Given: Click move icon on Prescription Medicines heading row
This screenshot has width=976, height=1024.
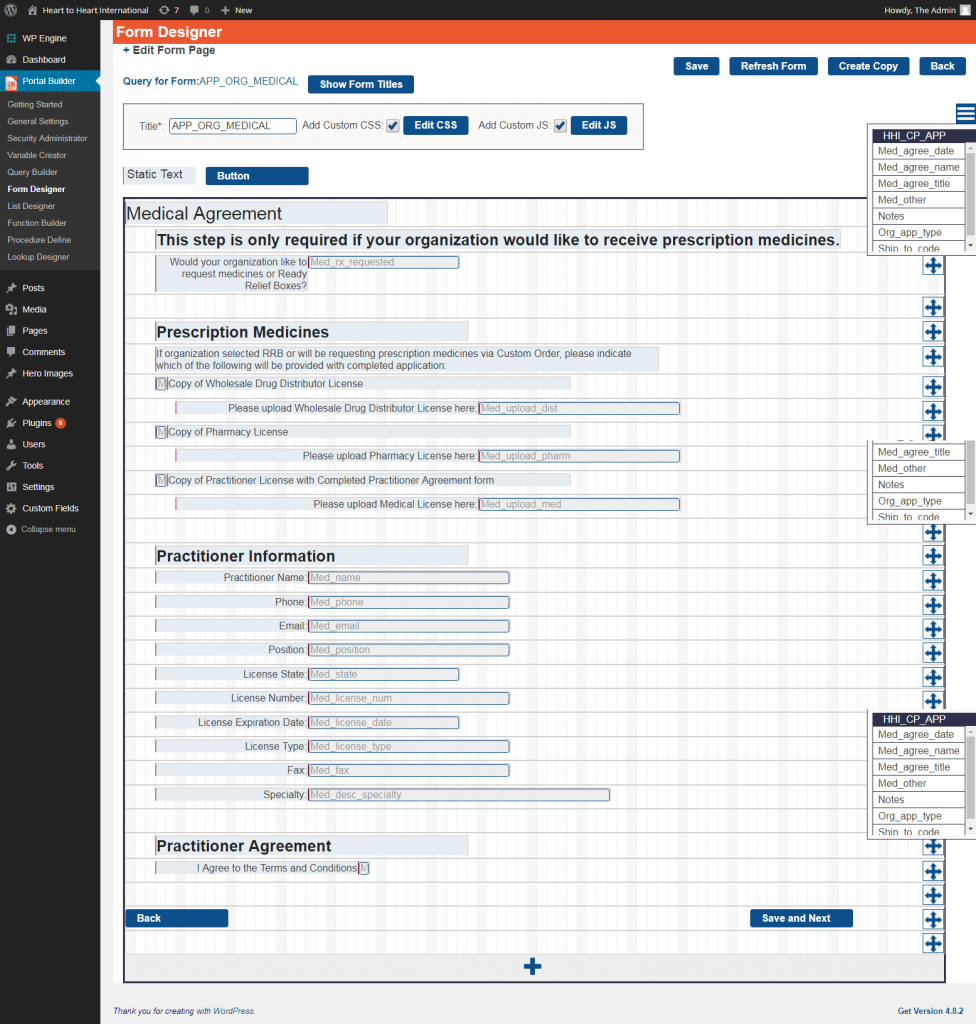Looking at the screenshot, I should [933, 332].
